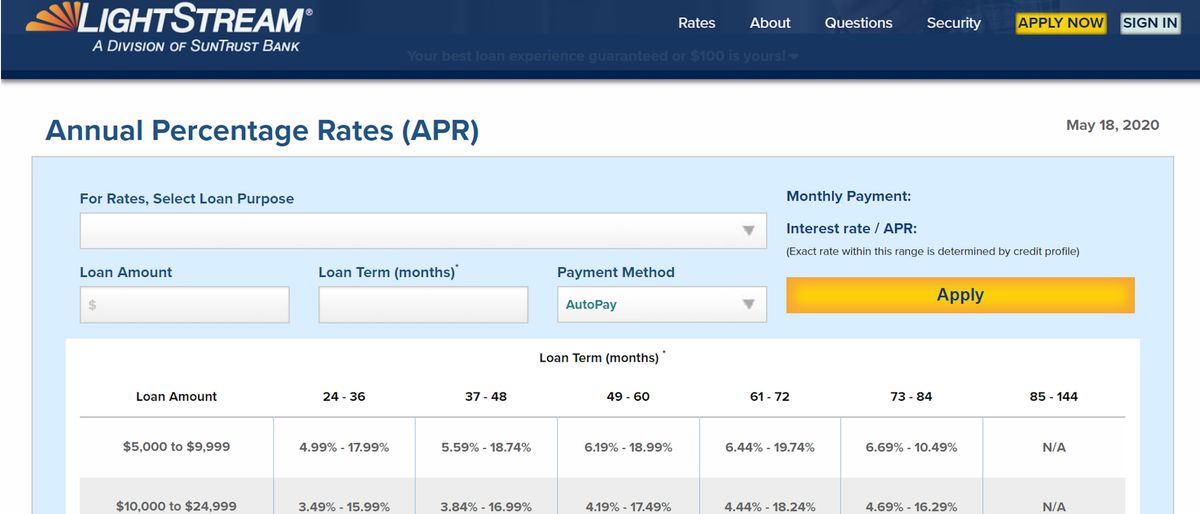Image resolution: width=1200 pixels, height=514 pixels.
Task: Click the Monthly Payment label
Action: pos(848,196)
